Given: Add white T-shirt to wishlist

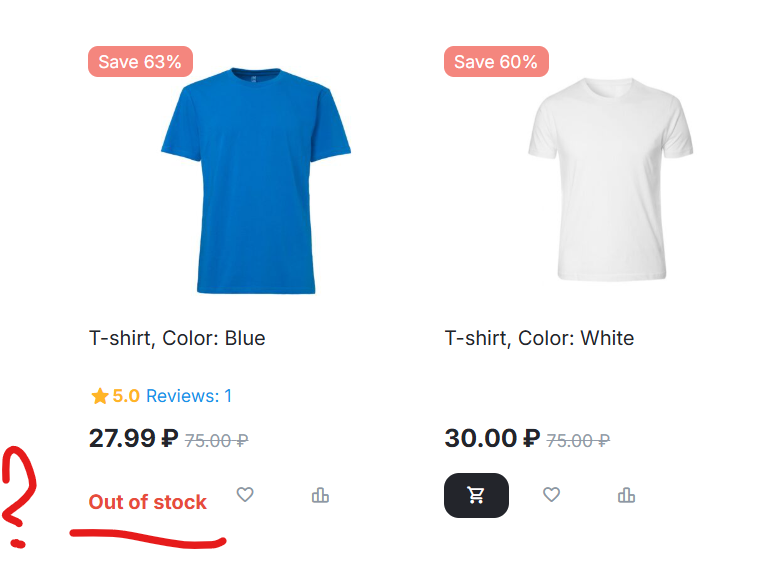Looking at the screenshot, I should click(551, 494).
